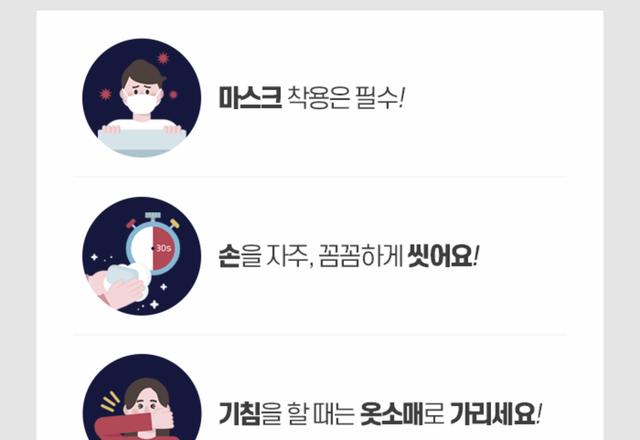
Task: Click the bold word 기침
Action: click(x=240, y=413)
